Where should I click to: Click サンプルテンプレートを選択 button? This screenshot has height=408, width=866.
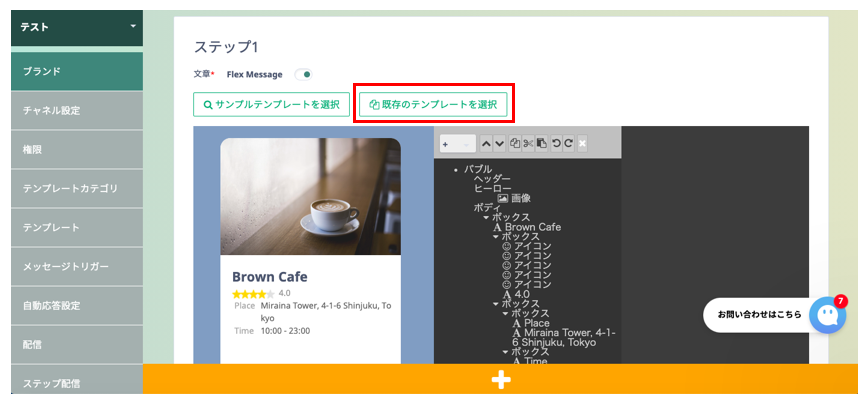click(x=271, y=104)
